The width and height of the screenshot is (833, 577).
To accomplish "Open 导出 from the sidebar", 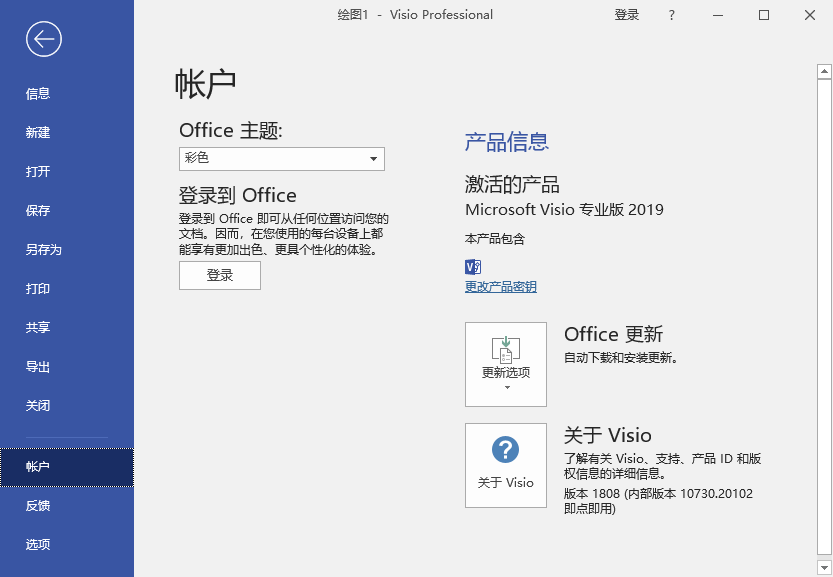I will tap(38, 367).
